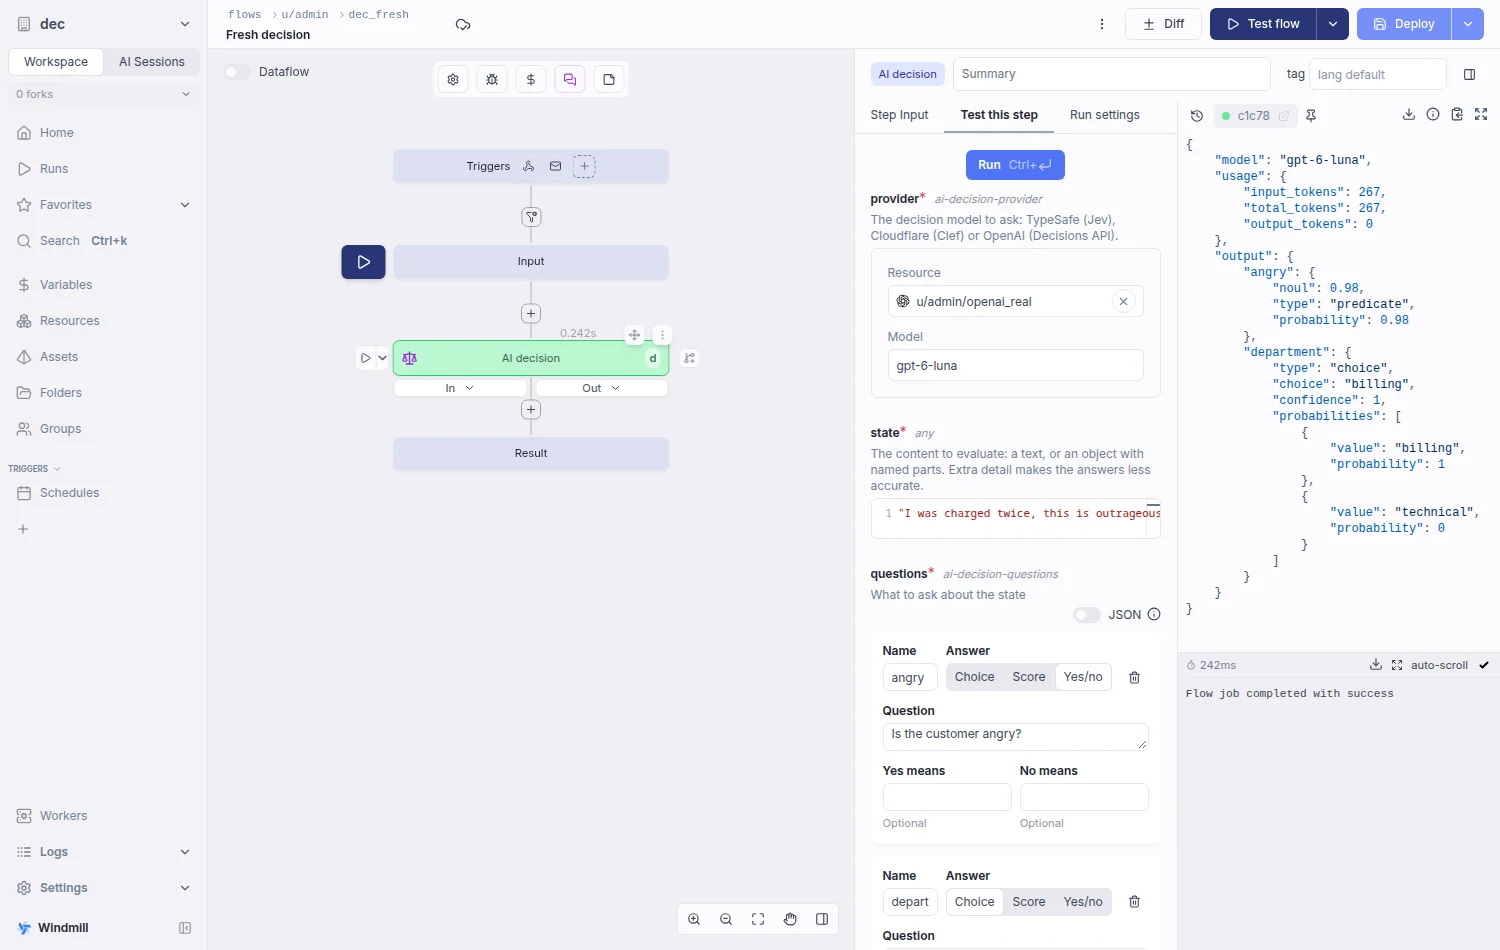Open AI Sessions tab
This screenshot has height=950, width=1500.
click(152, 62)
